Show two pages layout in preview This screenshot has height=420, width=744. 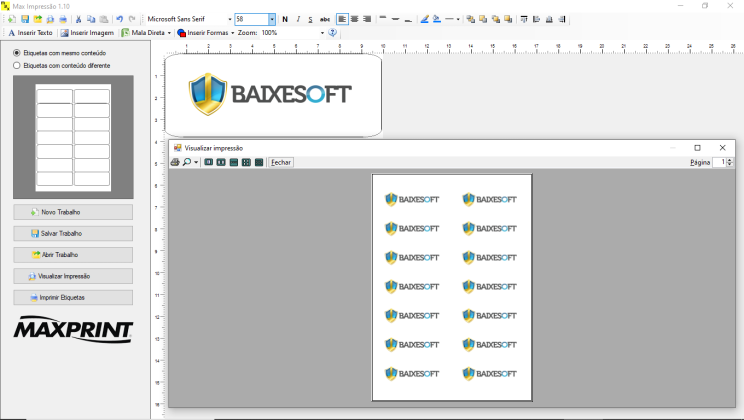[x=221, y=162]
